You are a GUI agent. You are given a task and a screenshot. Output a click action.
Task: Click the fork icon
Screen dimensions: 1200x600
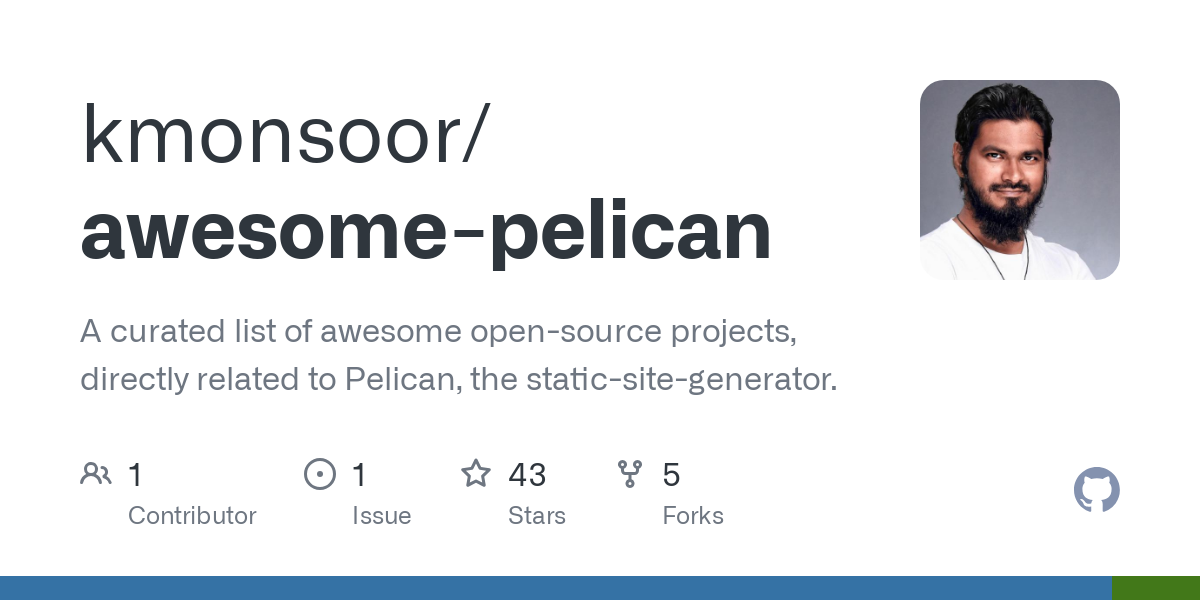coord(630,474)
